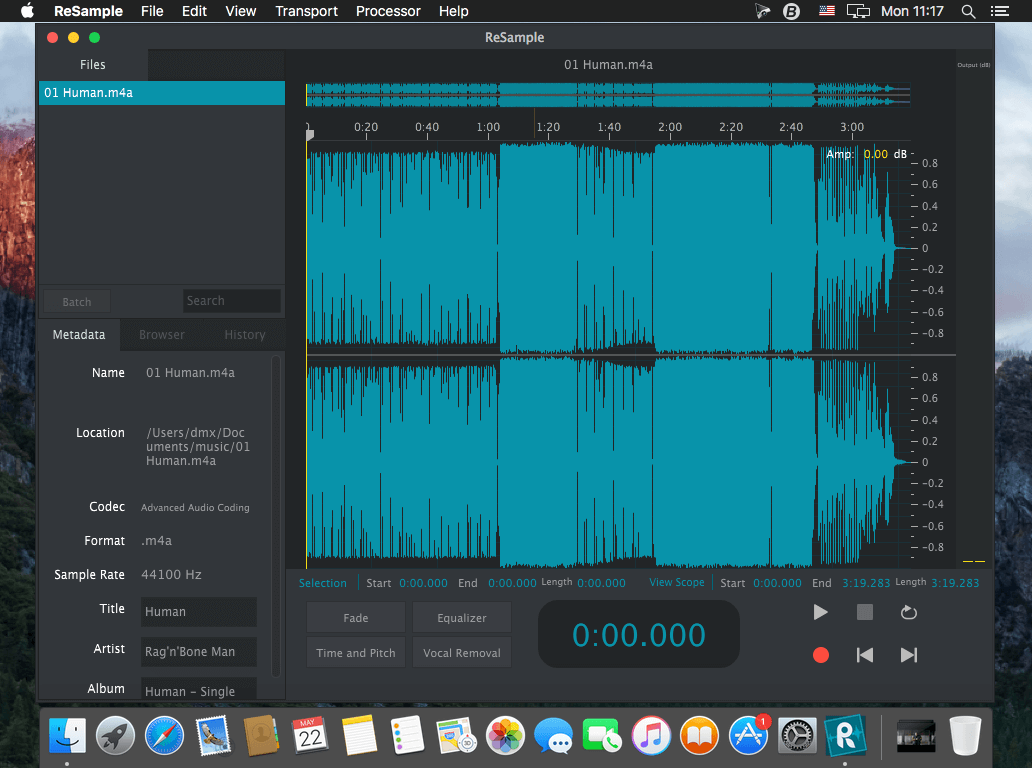Open the ReSample application menu
This screenshot has width=1032, height=768.
88,11
